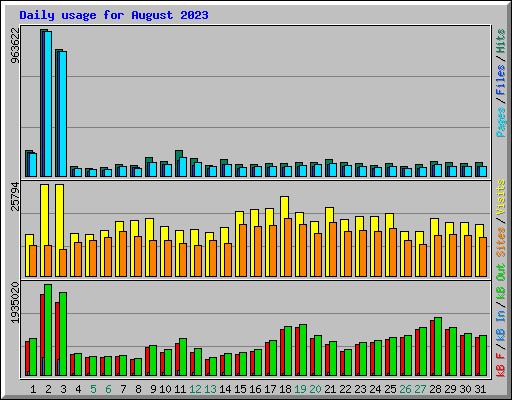Image resolution: width=512 pixels, height=400 pixels.
Task: Click day label 23 on the x-axis
Action: click(360, 389)
